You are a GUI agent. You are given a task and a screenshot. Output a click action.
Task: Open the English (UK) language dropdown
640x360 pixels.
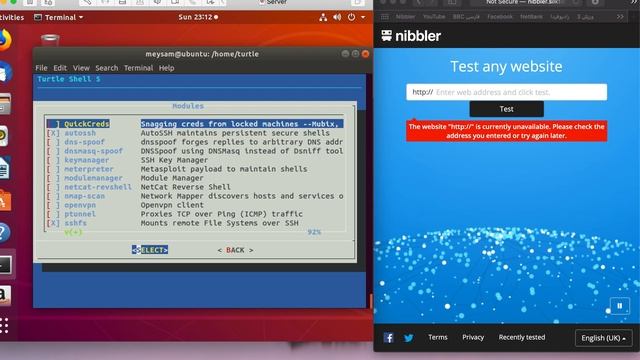click(x=604, y=338)
